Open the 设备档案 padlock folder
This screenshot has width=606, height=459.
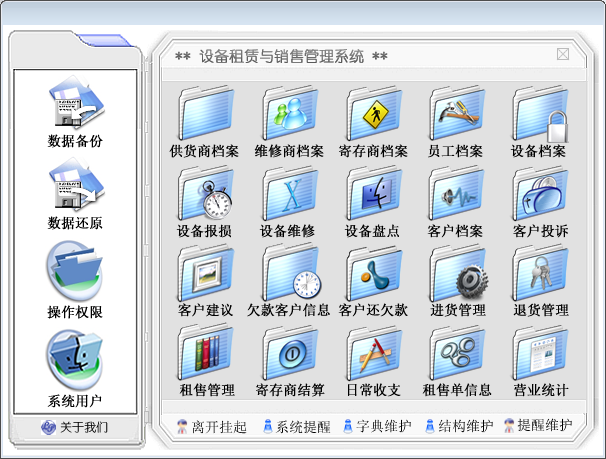point(540,114)
